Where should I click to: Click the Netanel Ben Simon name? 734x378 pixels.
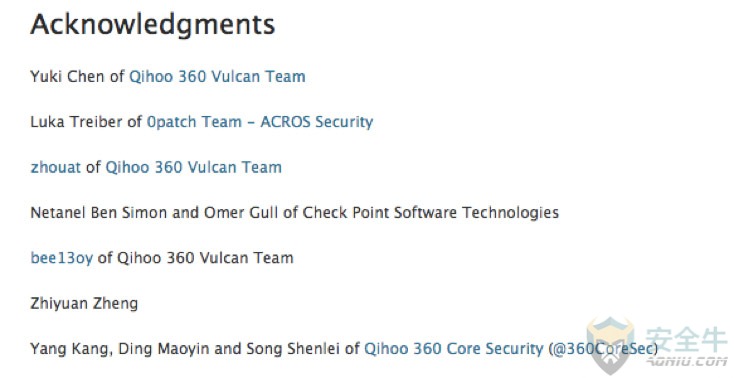point(99,213)
